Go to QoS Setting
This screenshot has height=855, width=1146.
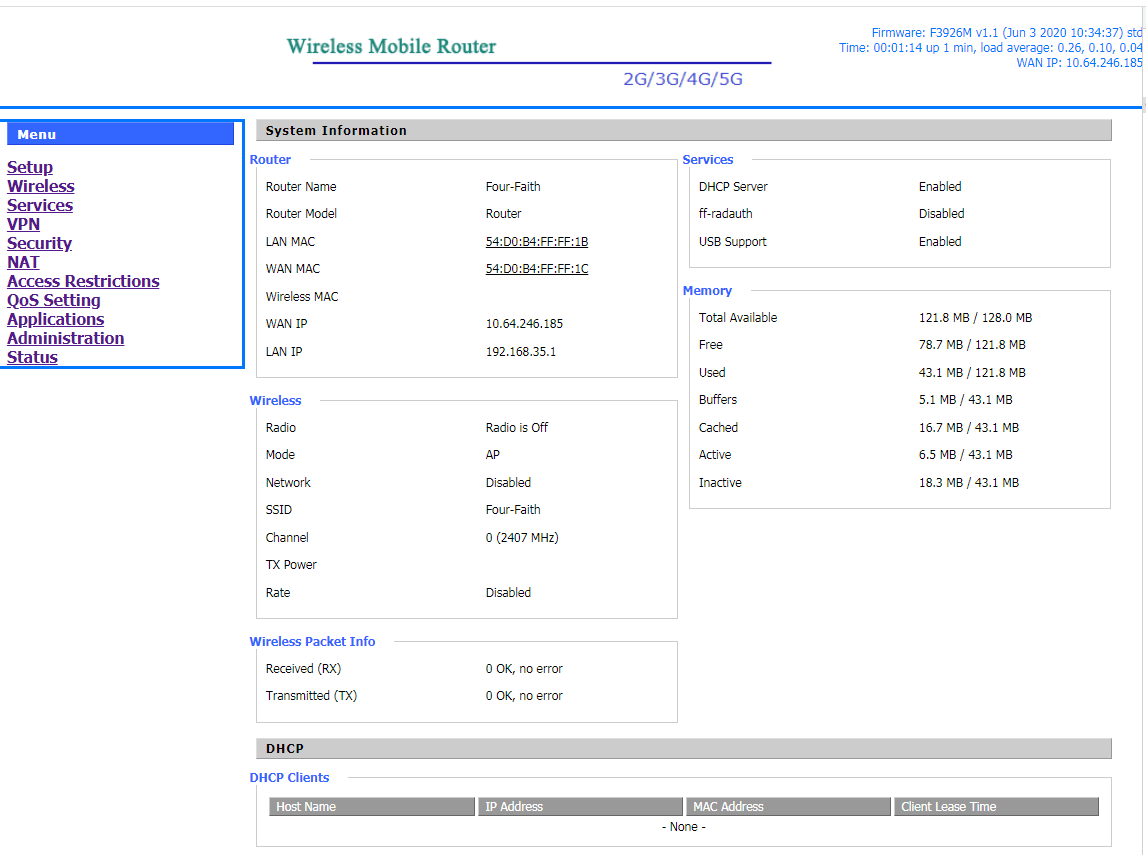[x=54, y=300]
